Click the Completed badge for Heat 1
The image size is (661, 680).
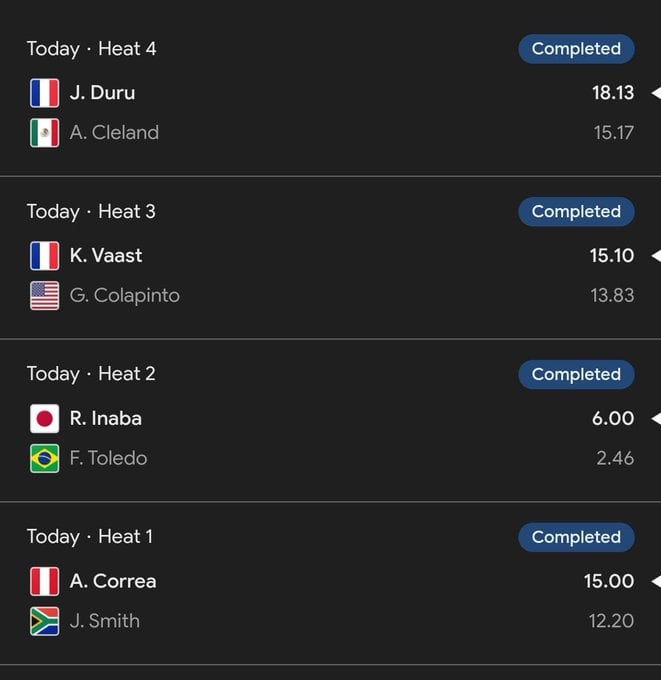(x=576, y=537)
